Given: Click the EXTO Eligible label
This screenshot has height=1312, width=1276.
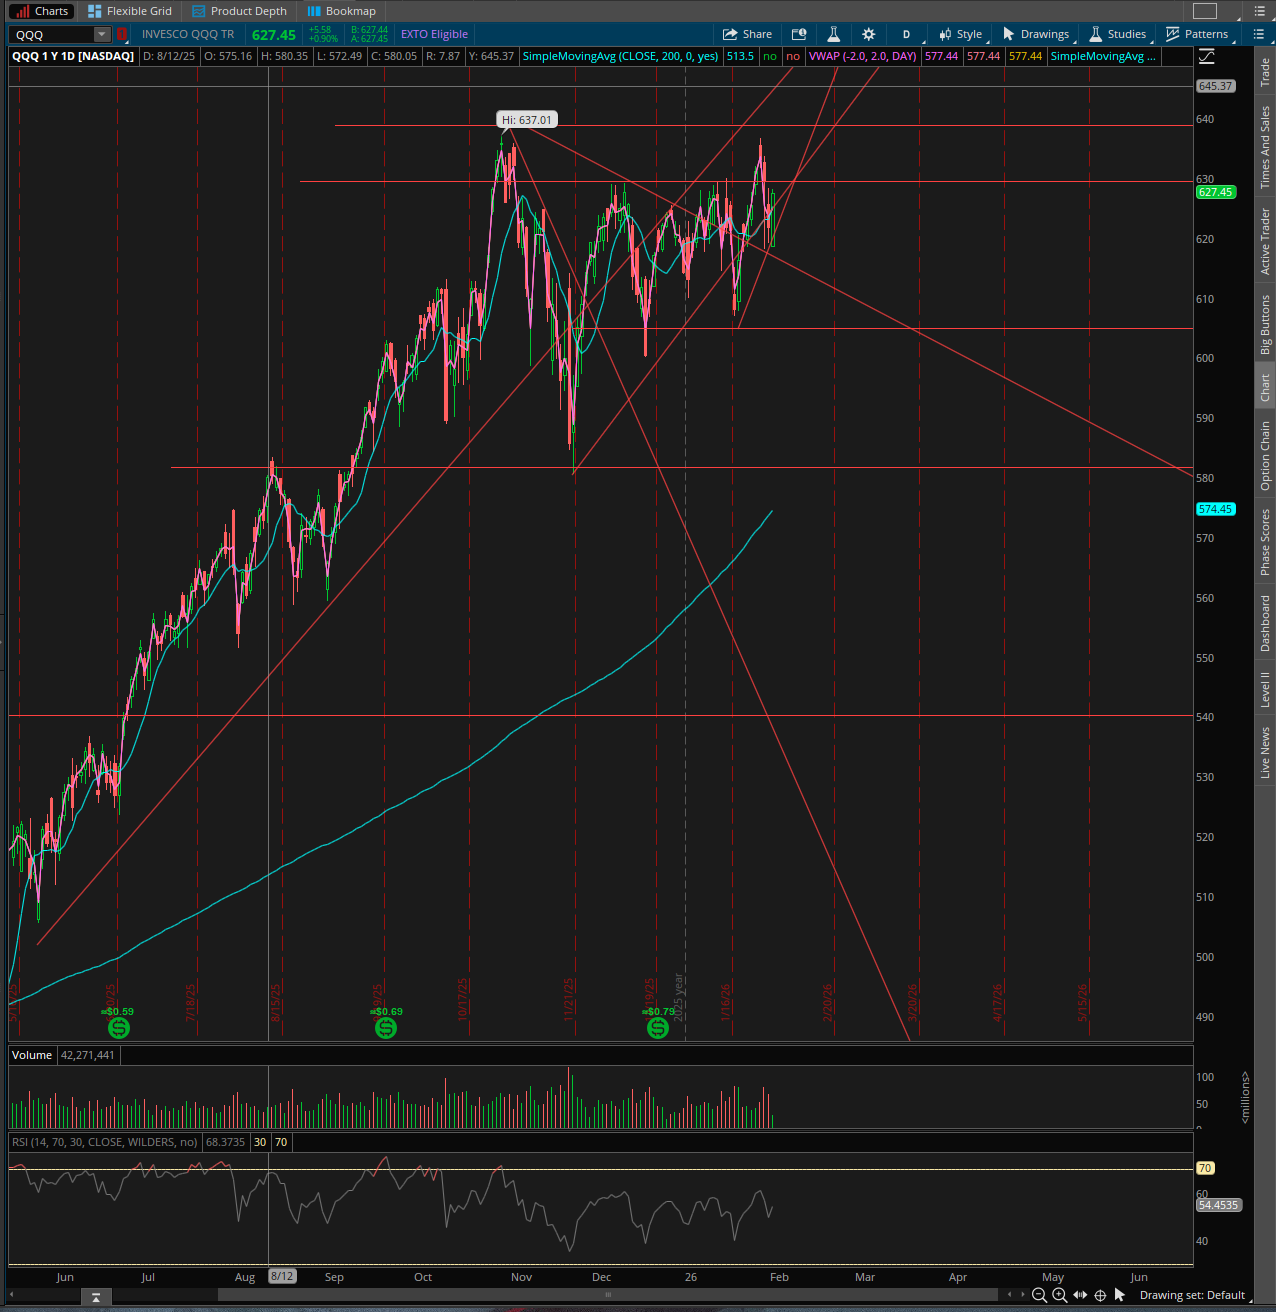Looking at the screenshot, I should coord(434,34).
